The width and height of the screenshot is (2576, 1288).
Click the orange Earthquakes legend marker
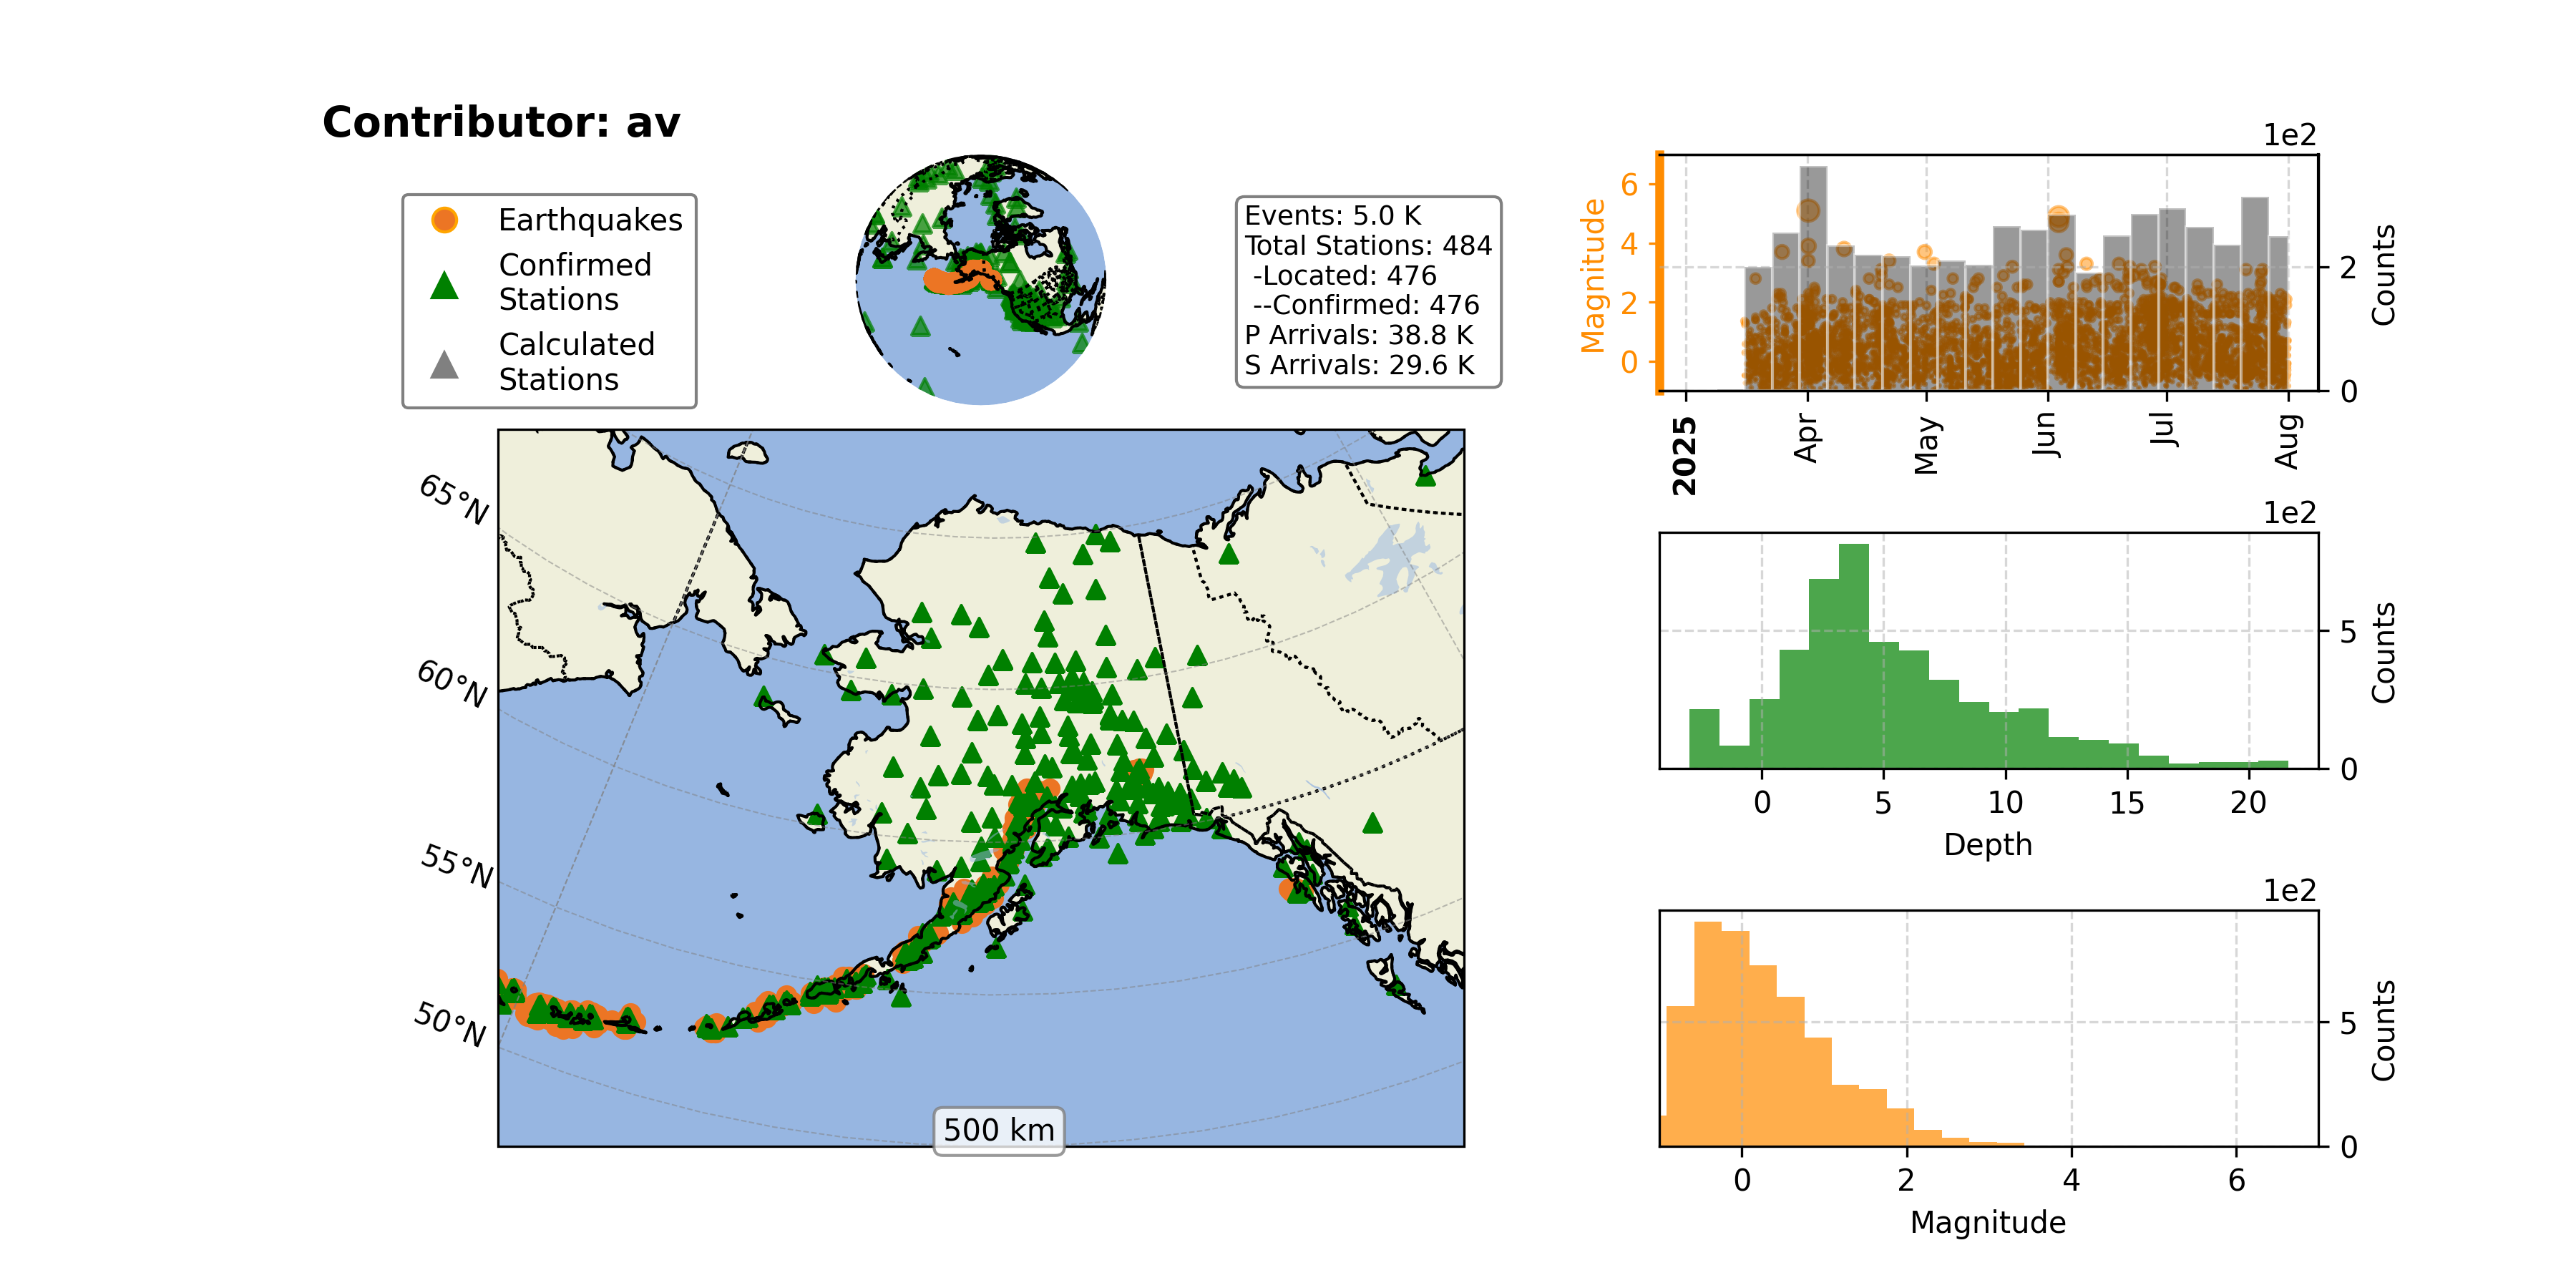tap(444, 220)
